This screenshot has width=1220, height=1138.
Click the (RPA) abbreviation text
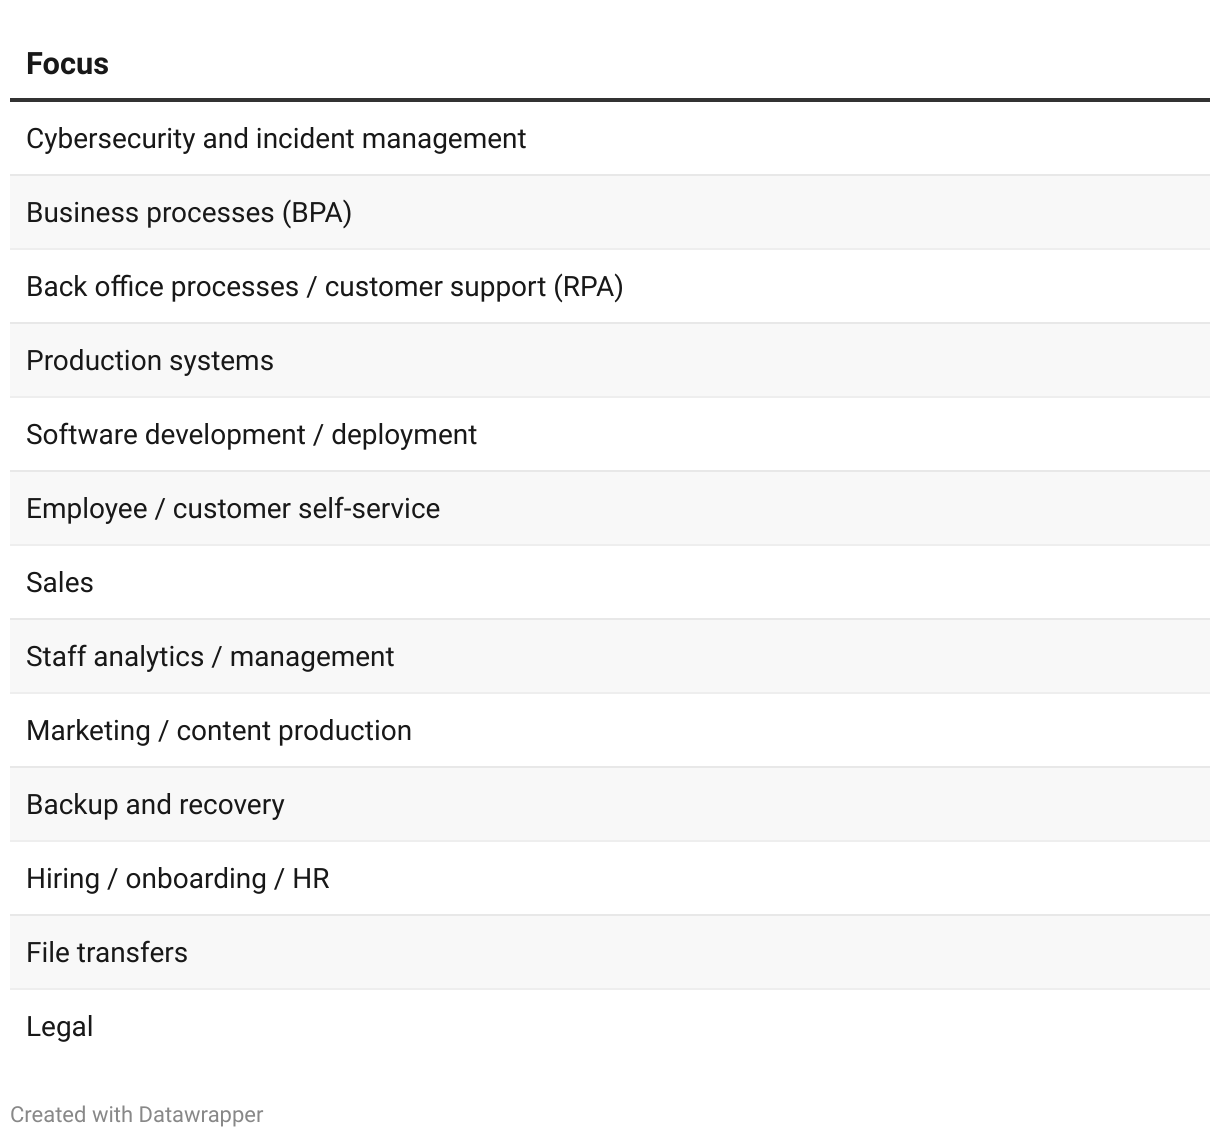(588, 287)
